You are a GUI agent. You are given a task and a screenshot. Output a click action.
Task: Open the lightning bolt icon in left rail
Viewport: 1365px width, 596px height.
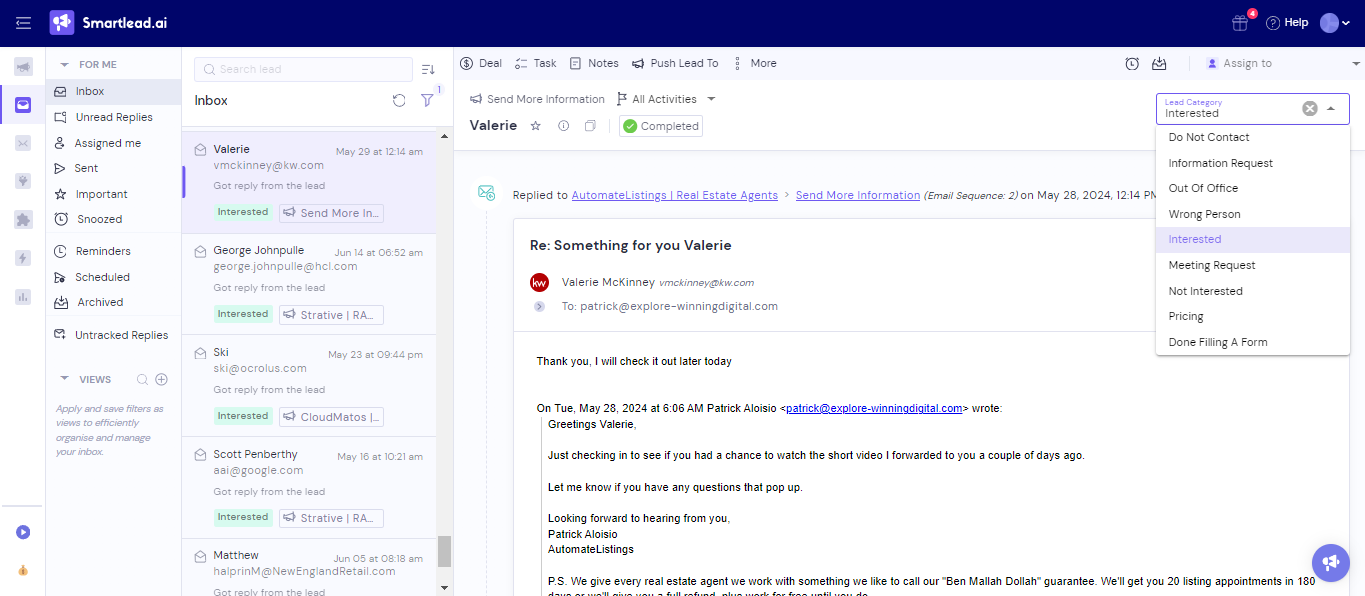click(23, 258)
